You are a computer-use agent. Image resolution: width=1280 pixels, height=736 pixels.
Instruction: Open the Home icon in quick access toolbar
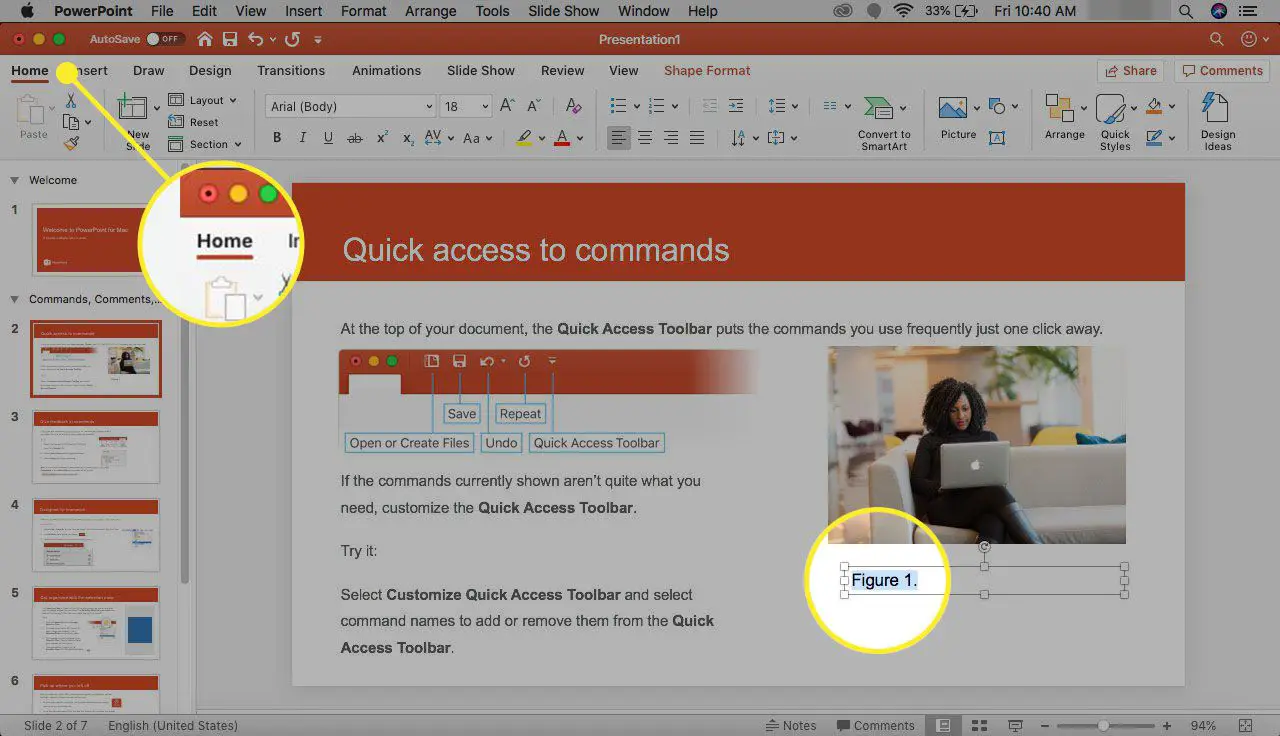tap(204, 39)
